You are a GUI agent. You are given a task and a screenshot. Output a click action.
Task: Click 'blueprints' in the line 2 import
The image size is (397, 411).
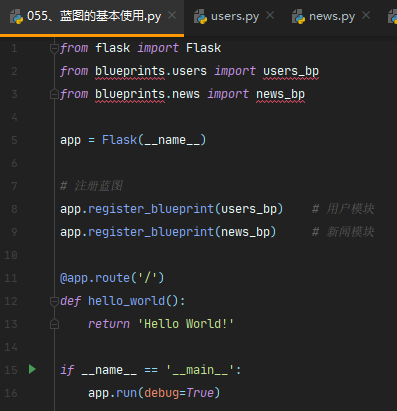pyautogui.click(x=130, y=71)
